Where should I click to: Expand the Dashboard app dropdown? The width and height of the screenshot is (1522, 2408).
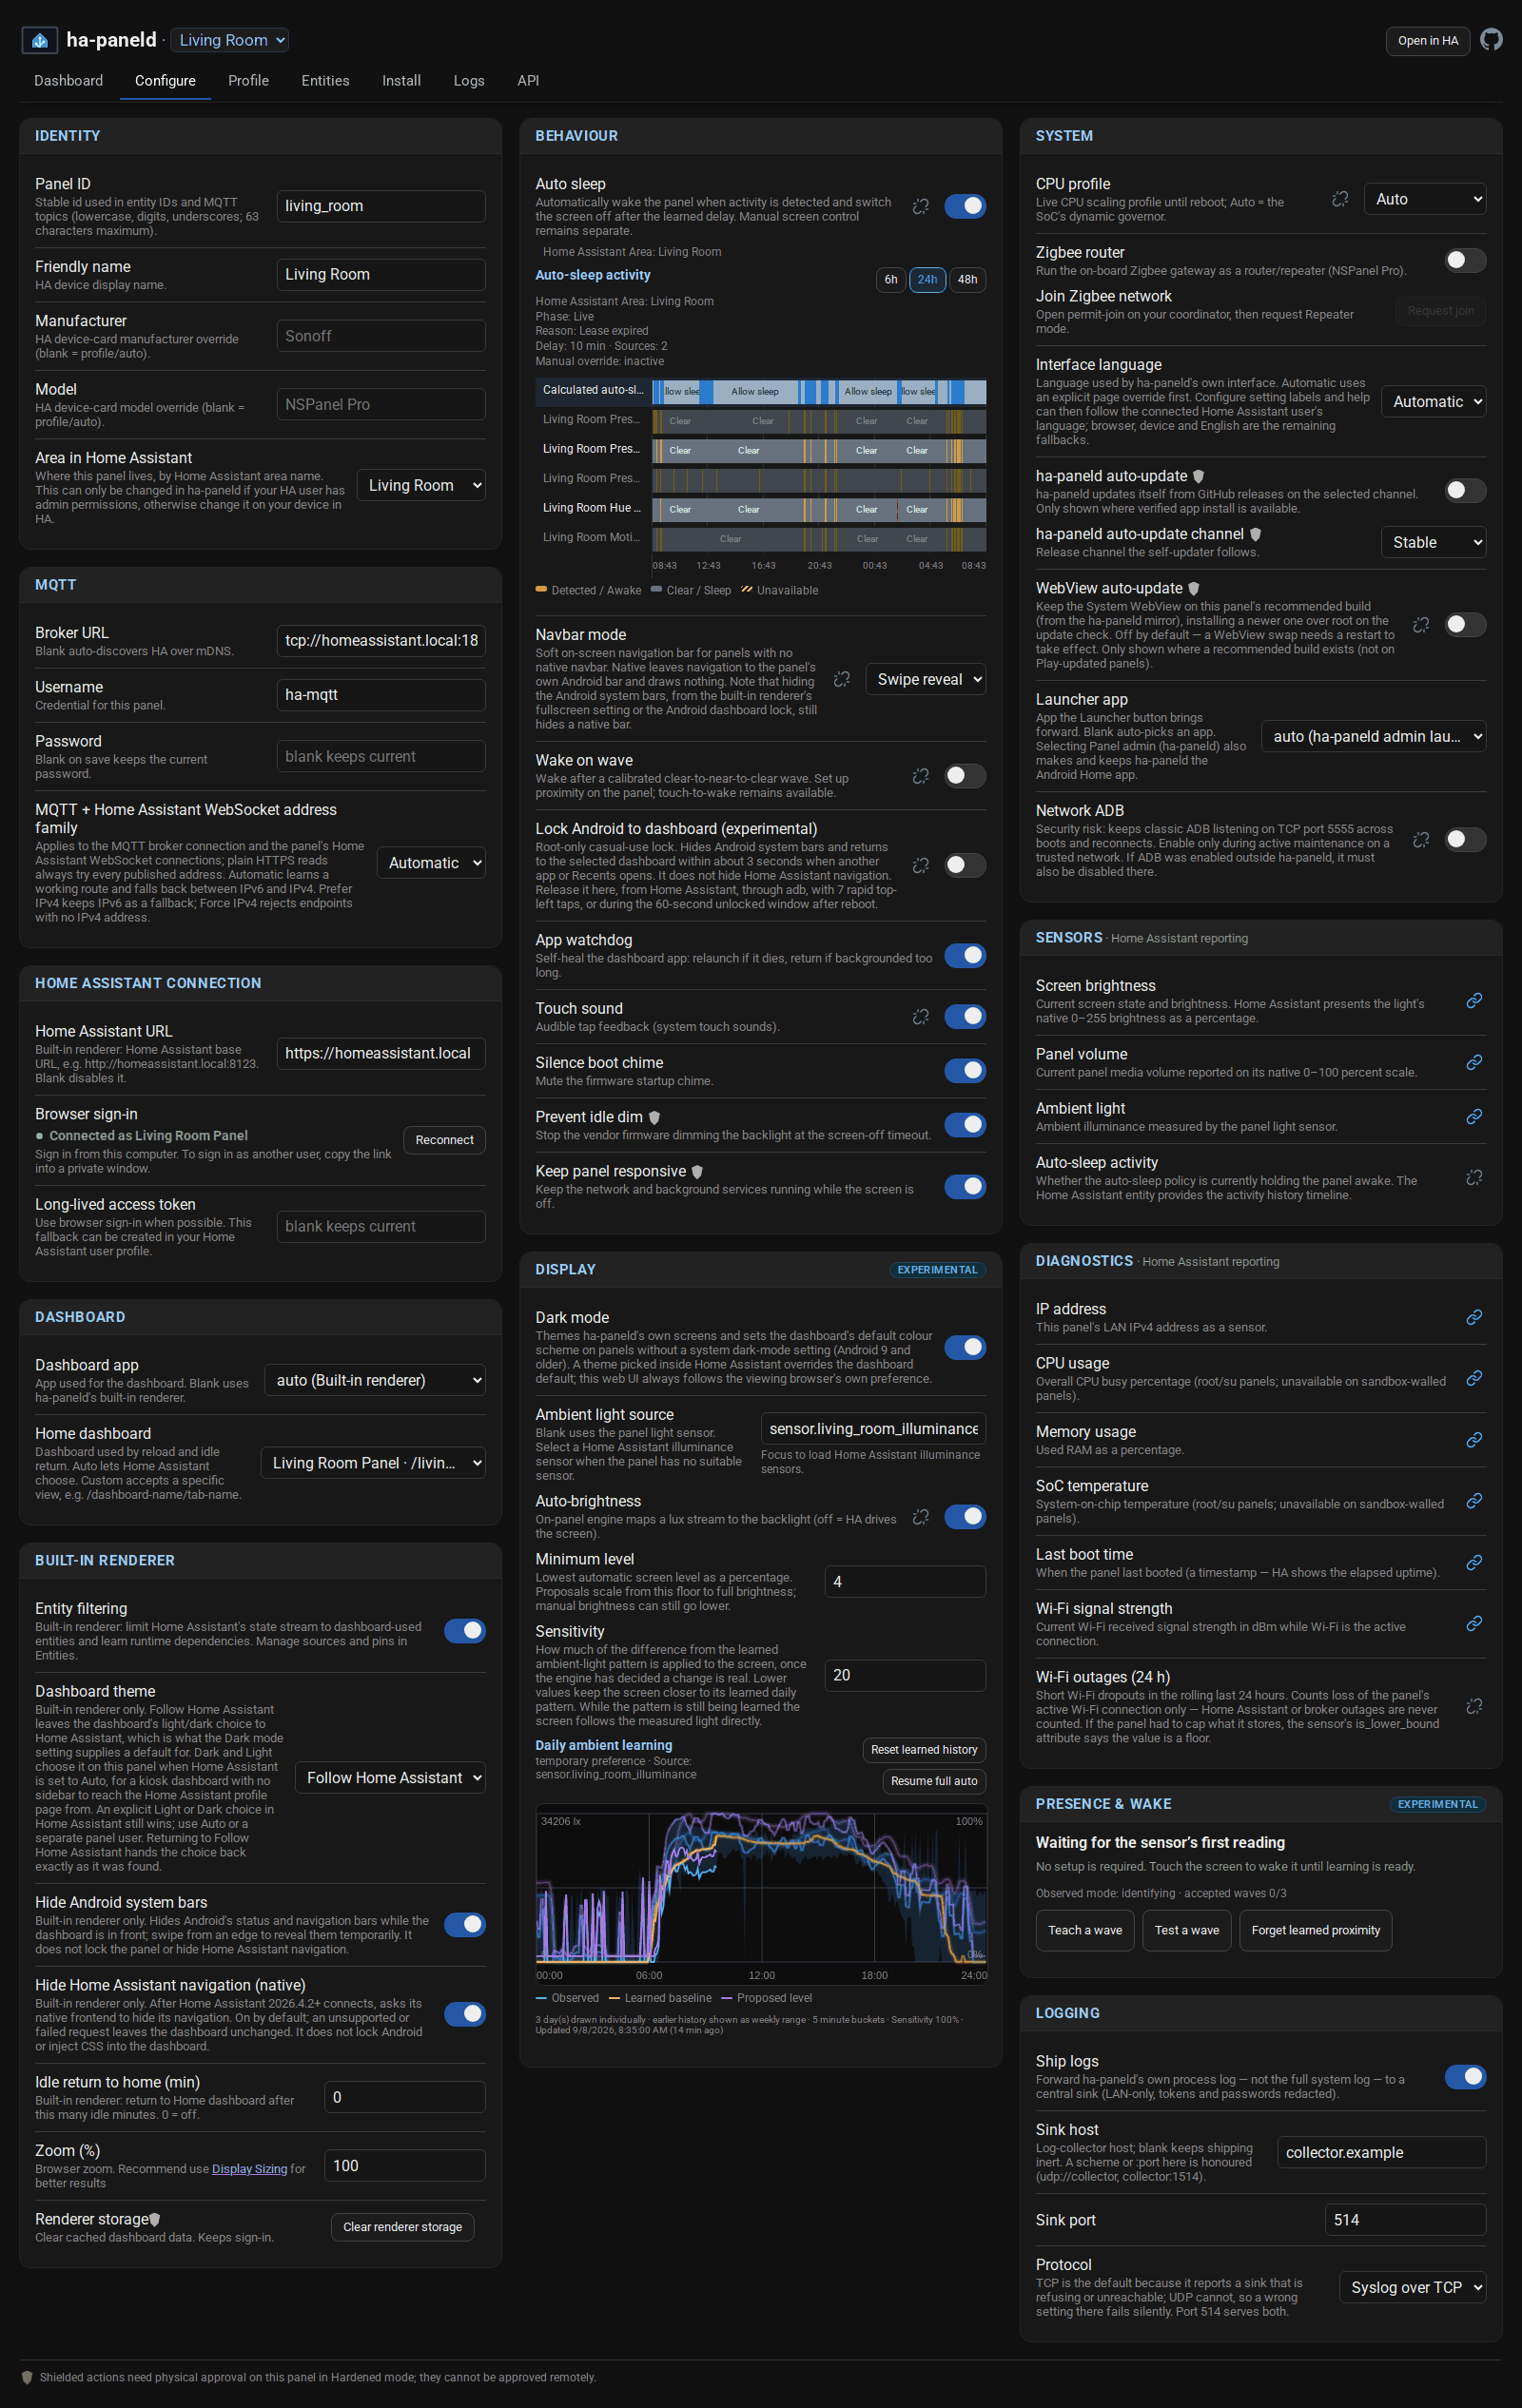point(375,1381)
